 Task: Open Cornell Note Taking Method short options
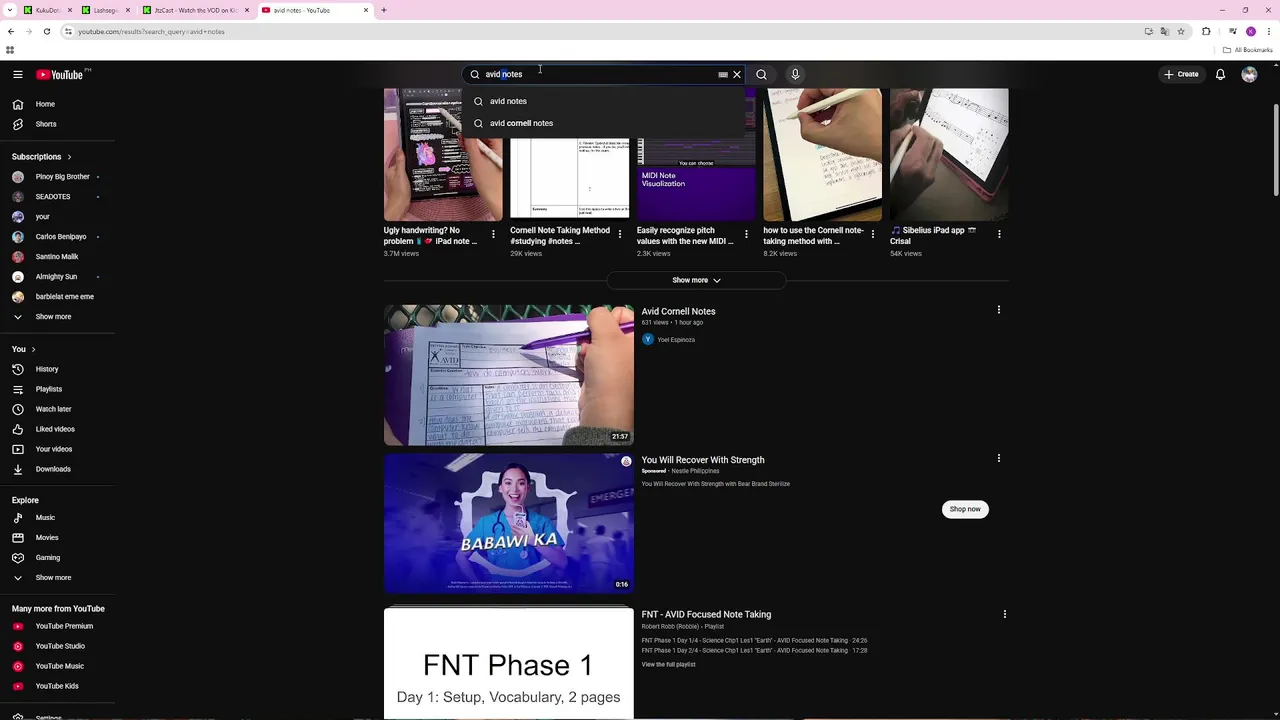[619, 234]
